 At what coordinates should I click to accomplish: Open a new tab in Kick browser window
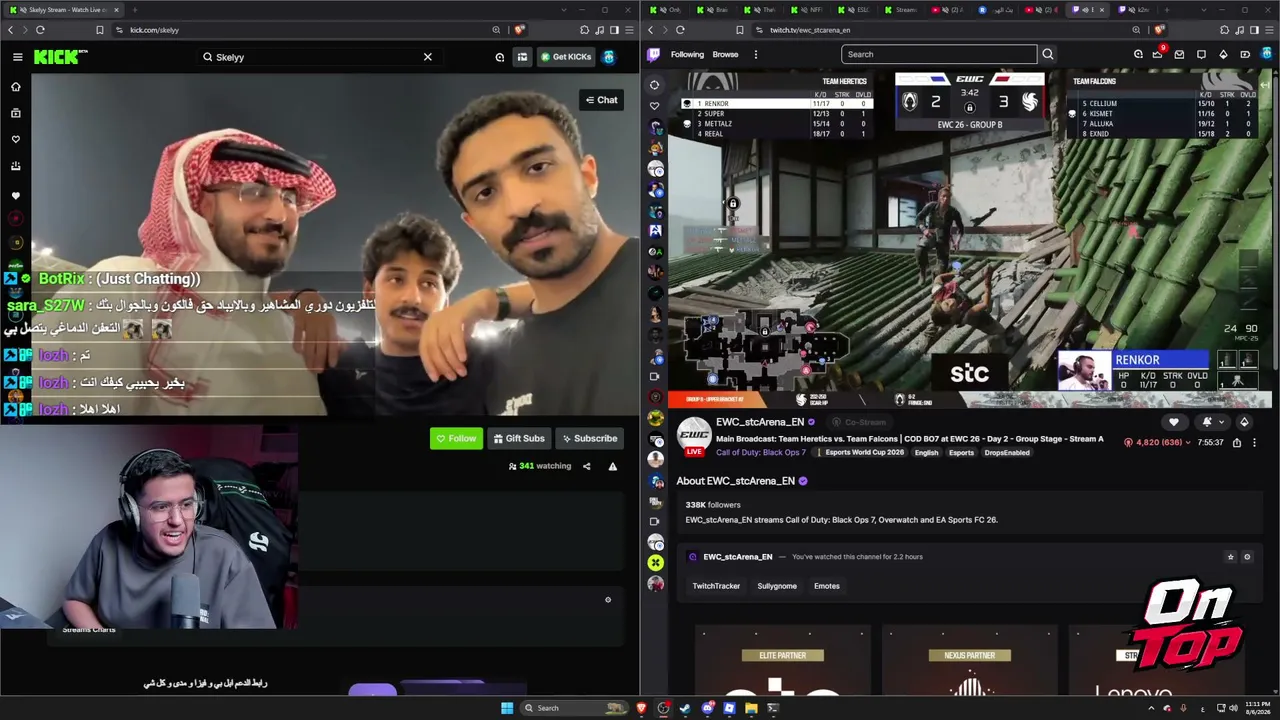pyautogui.click(x=134, y=10)
